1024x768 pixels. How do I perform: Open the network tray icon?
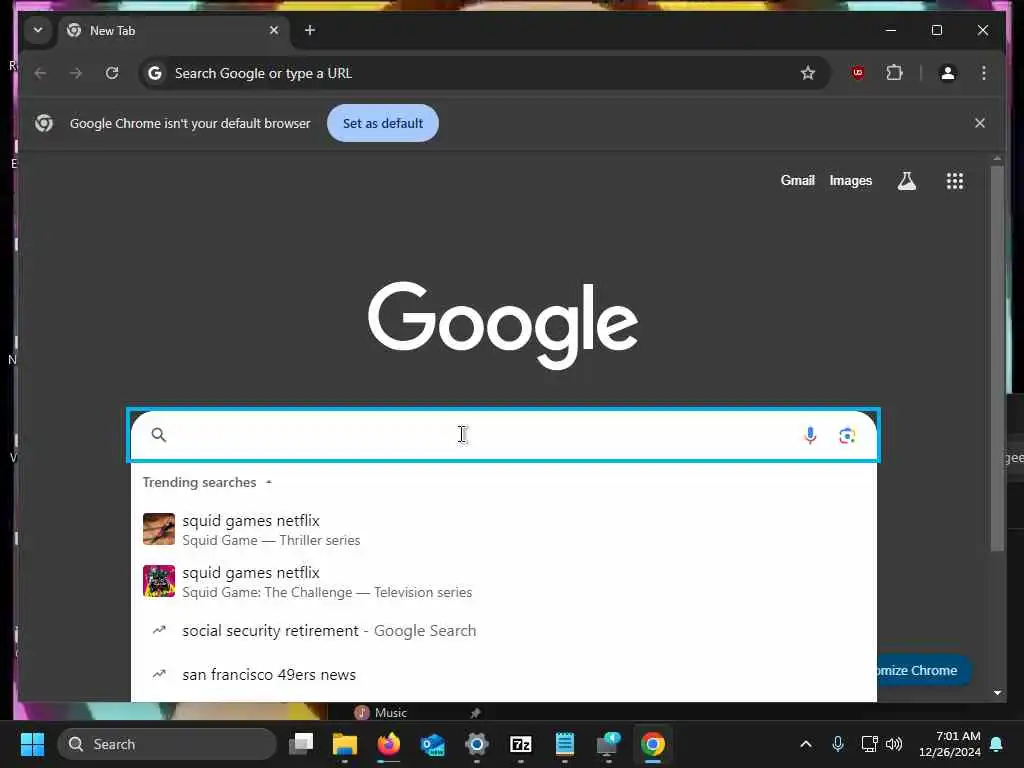click(869, 744)
